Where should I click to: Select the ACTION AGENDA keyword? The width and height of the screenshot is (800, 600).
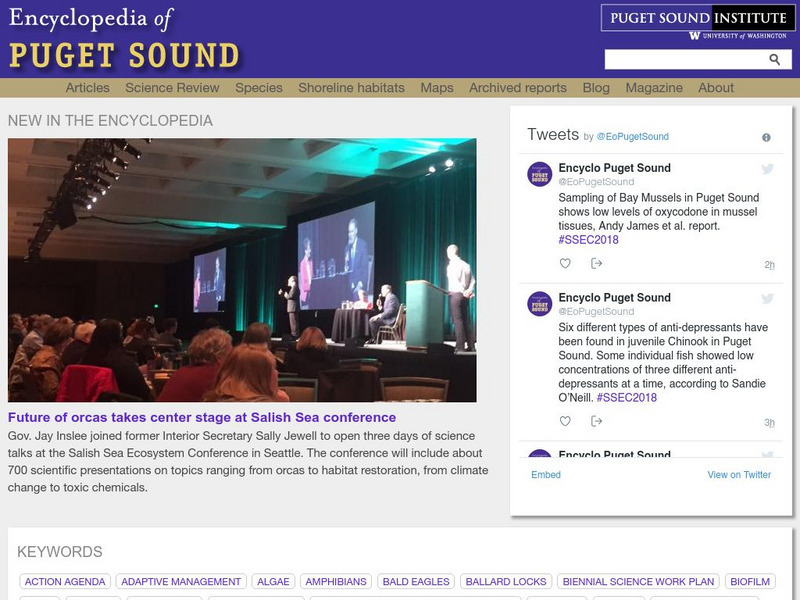pyautogui.click(x=65, y=582)
